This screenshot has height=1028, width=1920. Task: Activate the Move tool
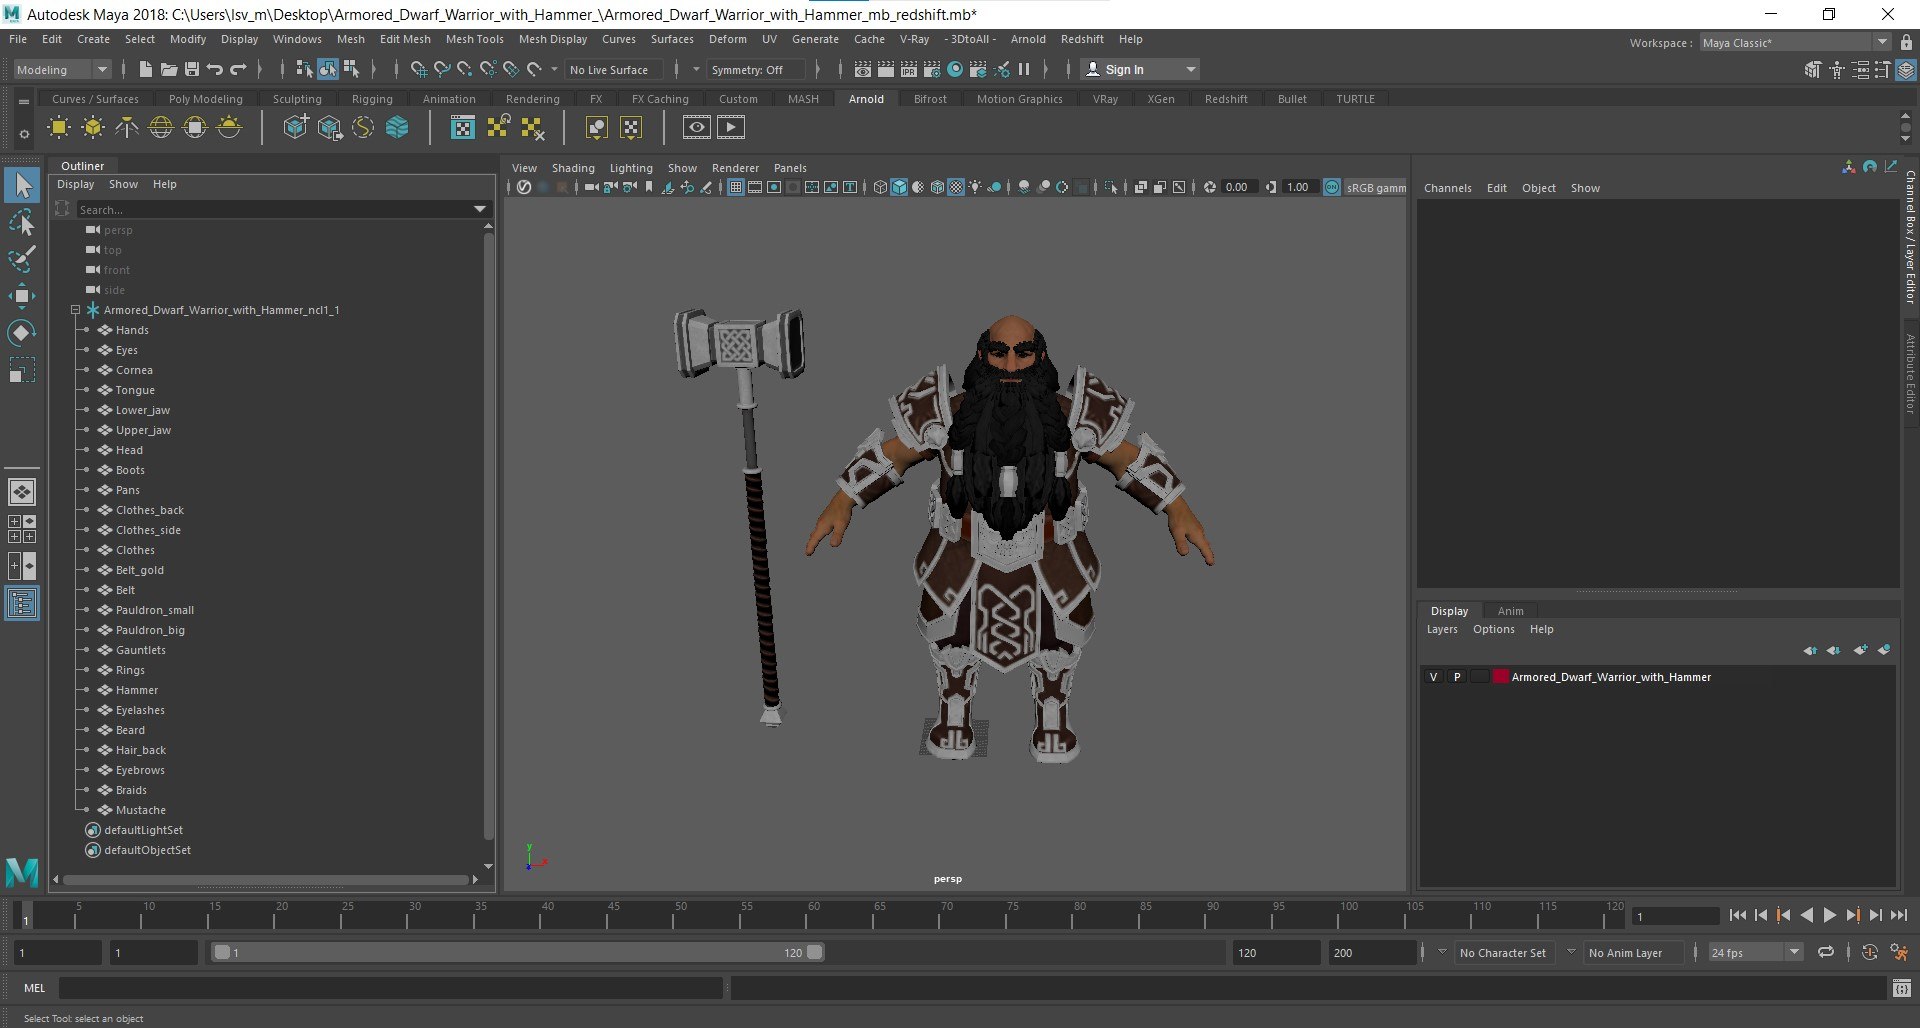(22, 295)
